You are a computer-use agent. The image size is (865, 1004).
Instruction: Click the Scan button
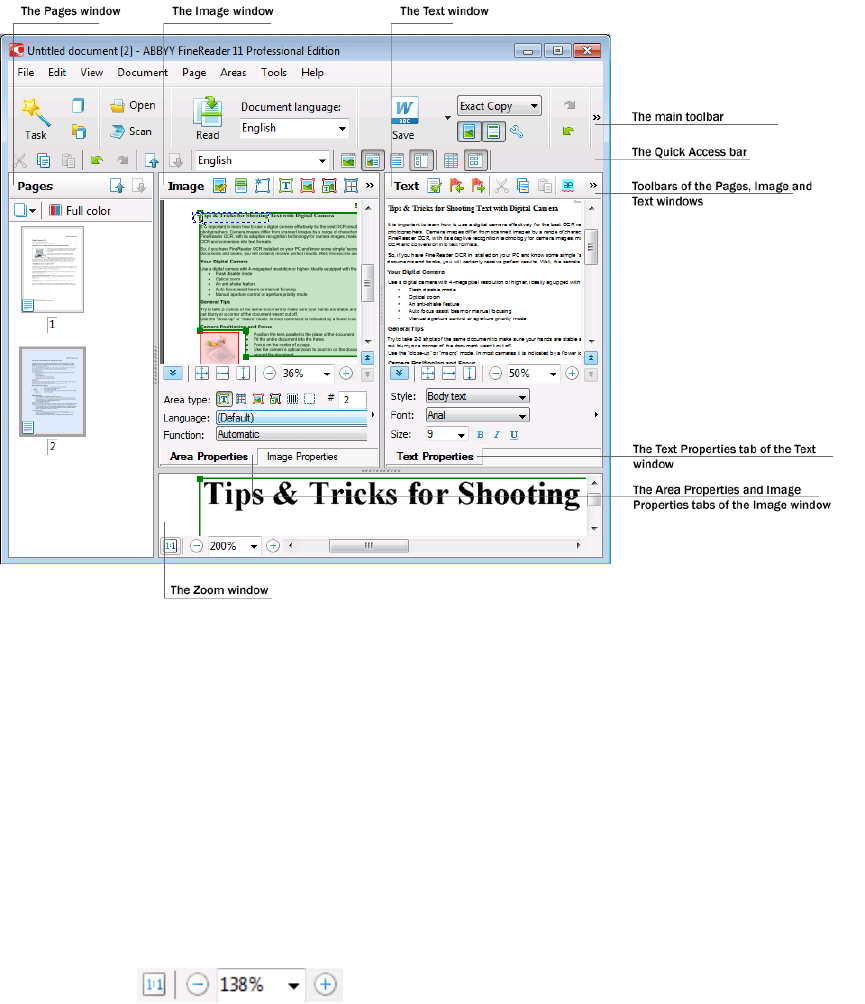coord(131,131)
